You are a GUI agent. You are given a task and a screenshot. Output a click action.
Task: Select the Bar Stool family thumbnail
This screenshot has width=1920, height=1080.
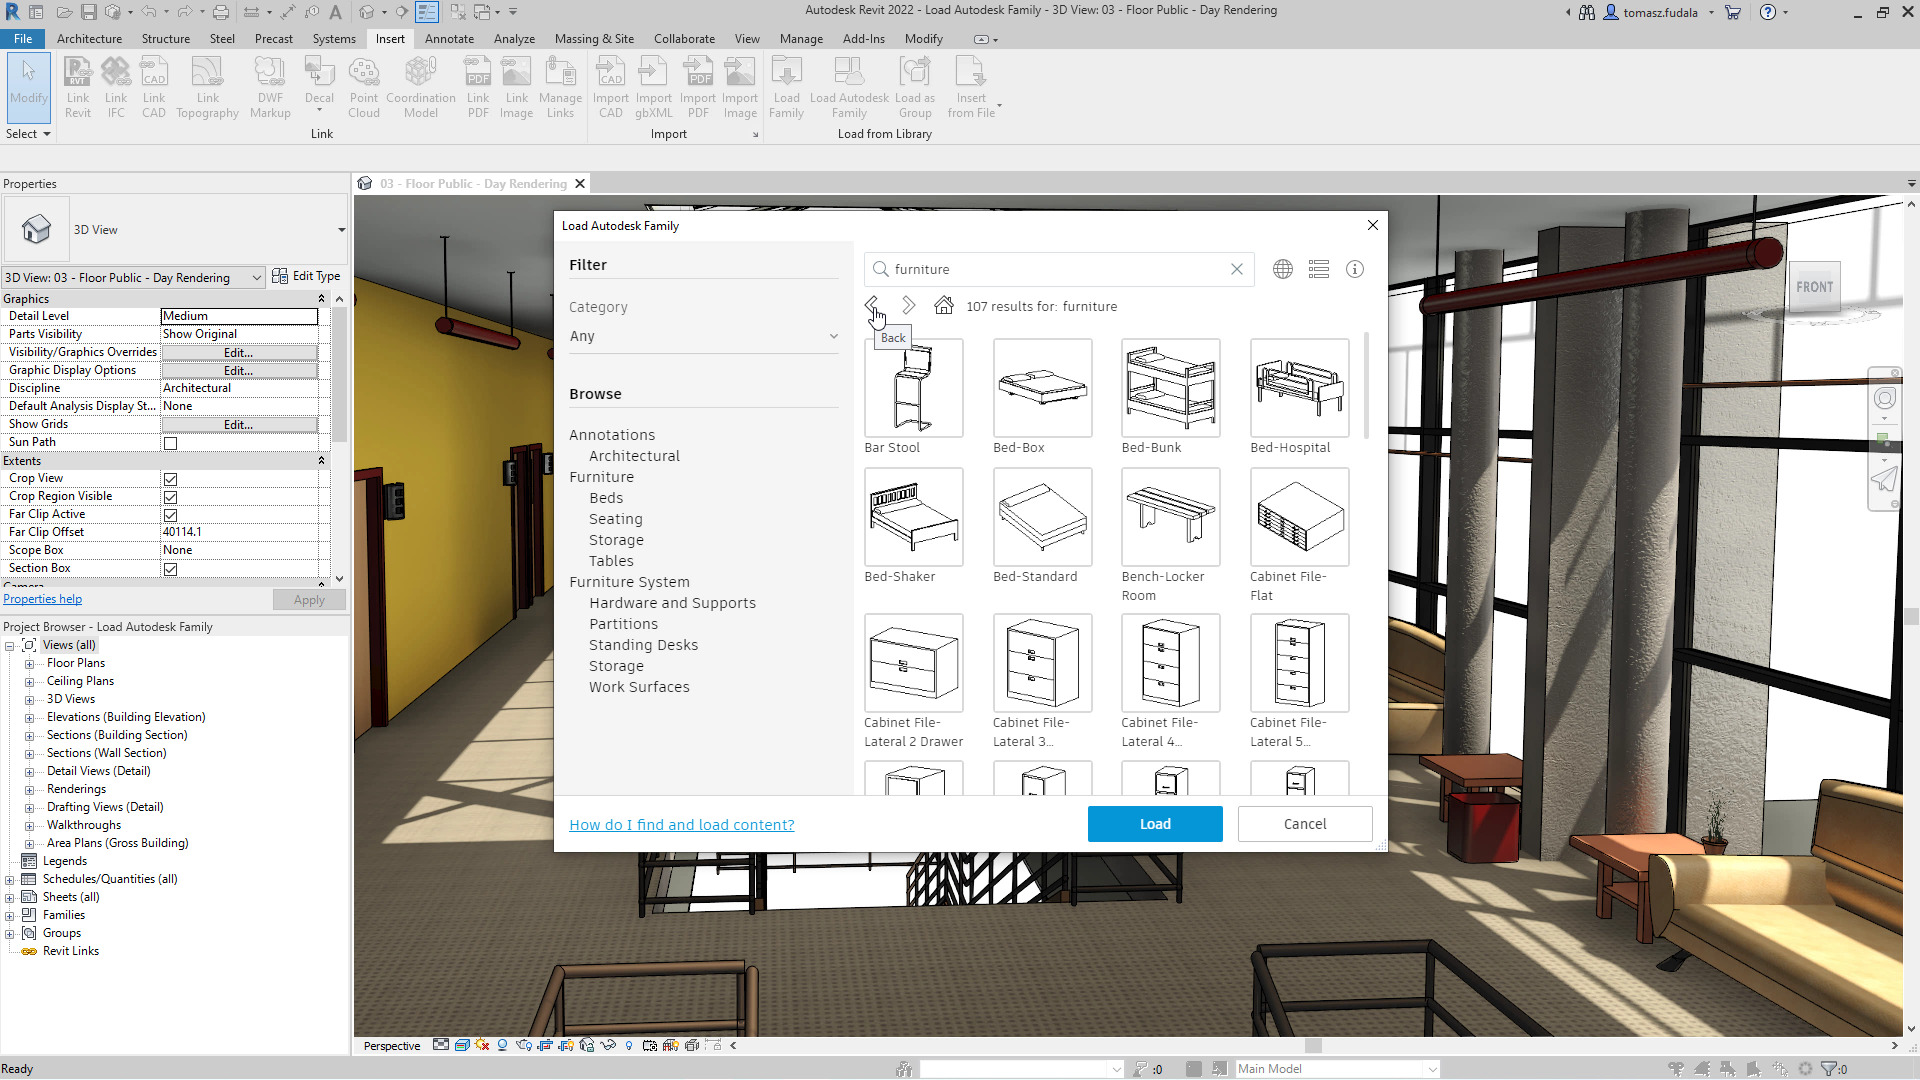click(x=914, y=388)
